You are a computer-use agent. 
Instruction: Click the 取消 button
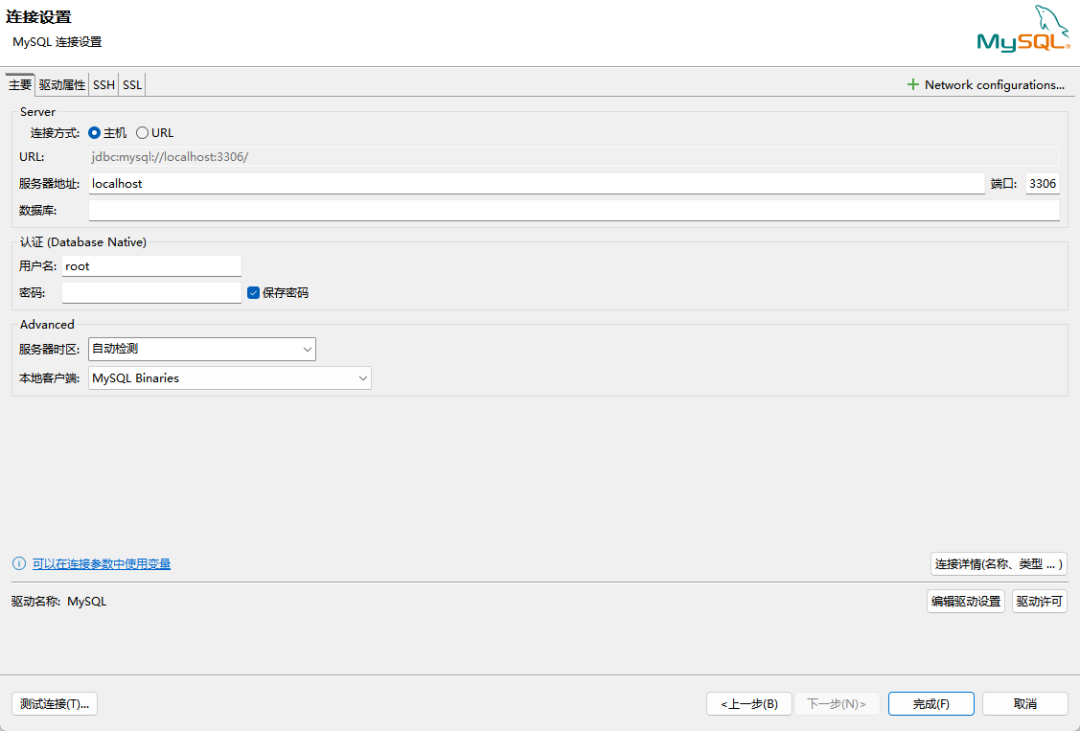coord(1025,704)
